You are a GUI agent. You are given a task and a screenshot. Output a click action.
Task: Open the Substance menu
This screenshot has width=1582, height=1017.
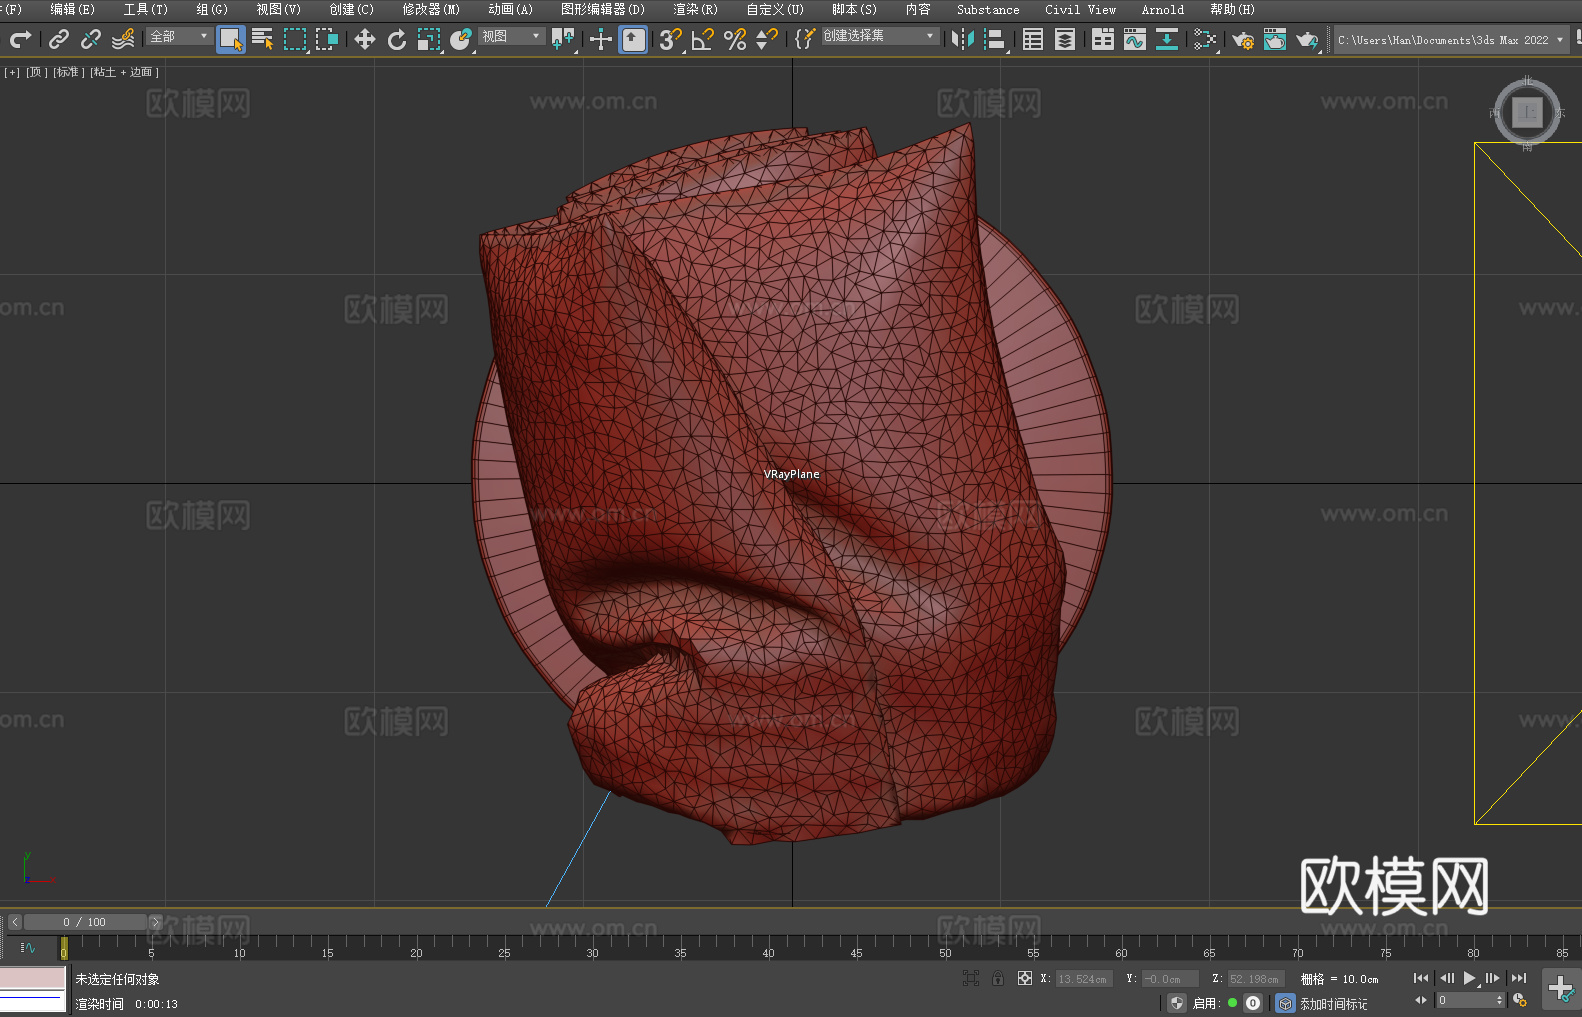988,9
